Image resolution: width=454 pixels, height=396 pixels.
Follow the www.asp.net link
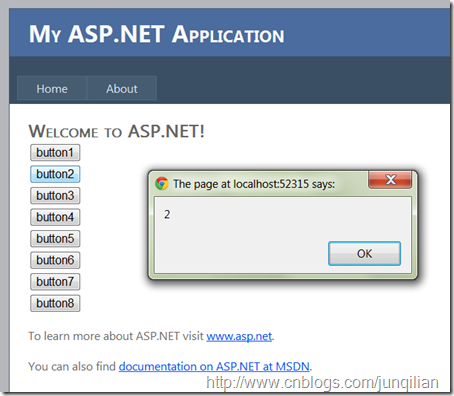coord(239,336)
